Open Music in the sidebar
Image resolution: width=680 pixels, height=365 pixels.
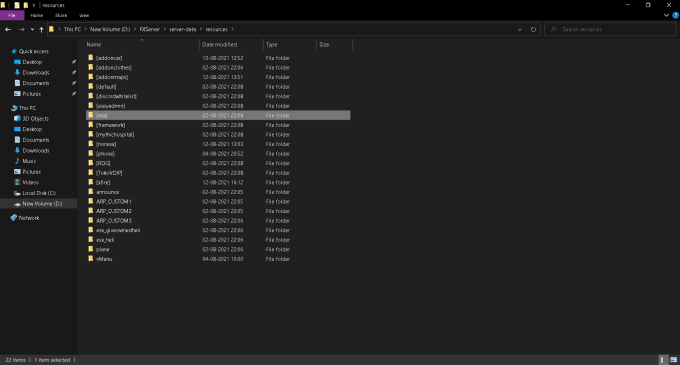(x=29, y=161)
